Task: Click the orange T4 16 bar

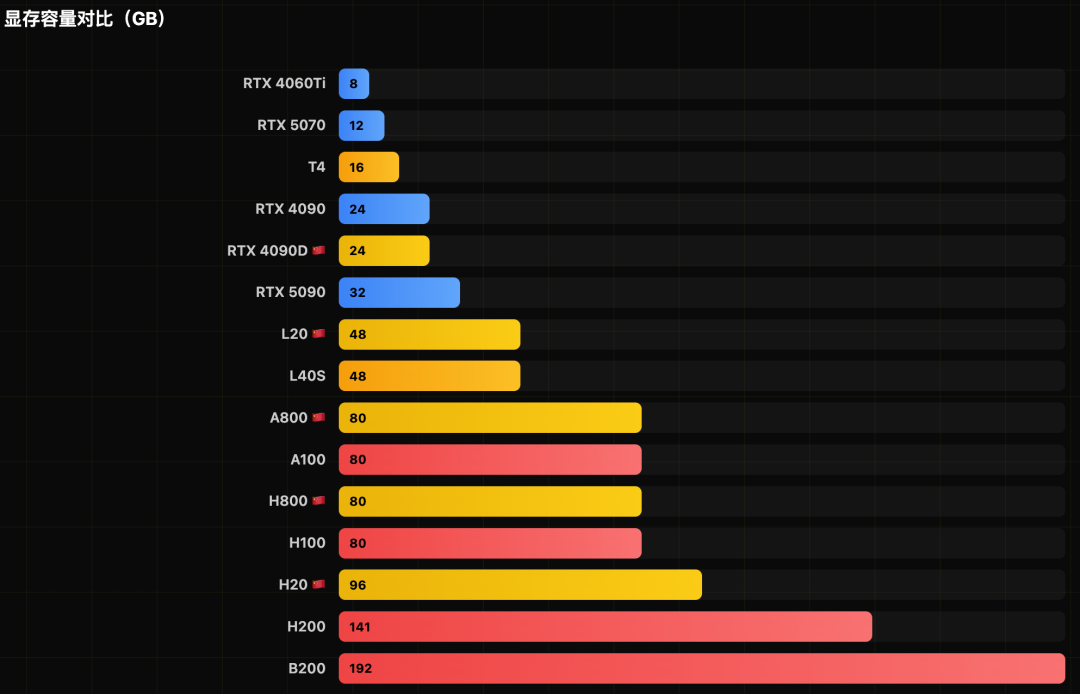Action: (369, 167)
